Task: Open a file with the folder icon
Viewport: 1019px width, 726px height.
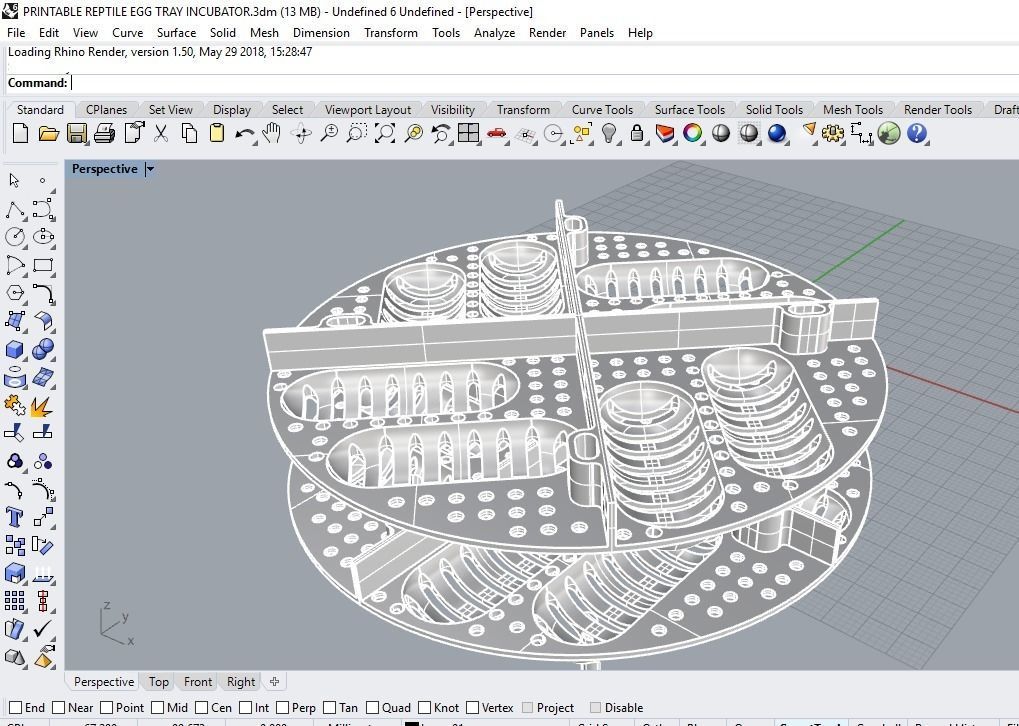Action: click(x=49, y=134)
